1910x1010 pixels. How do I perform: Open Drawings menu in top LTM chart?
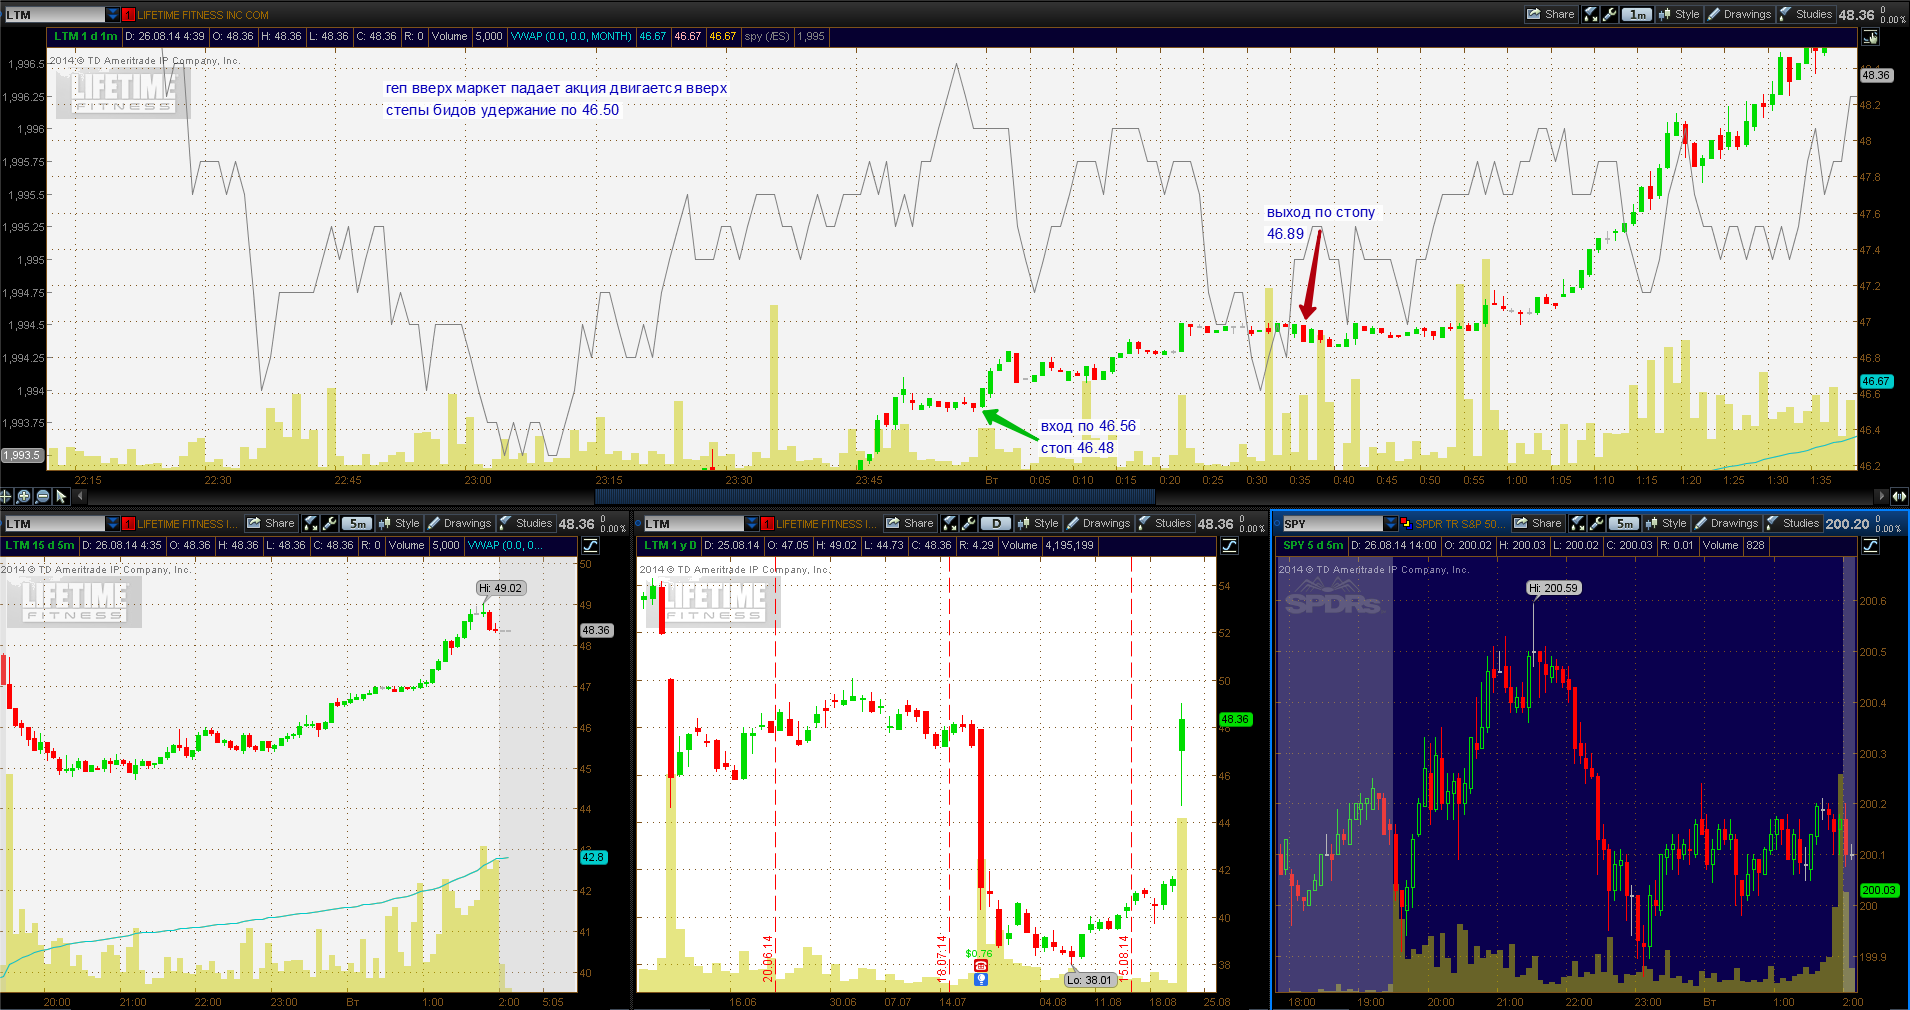point(1739,14)
